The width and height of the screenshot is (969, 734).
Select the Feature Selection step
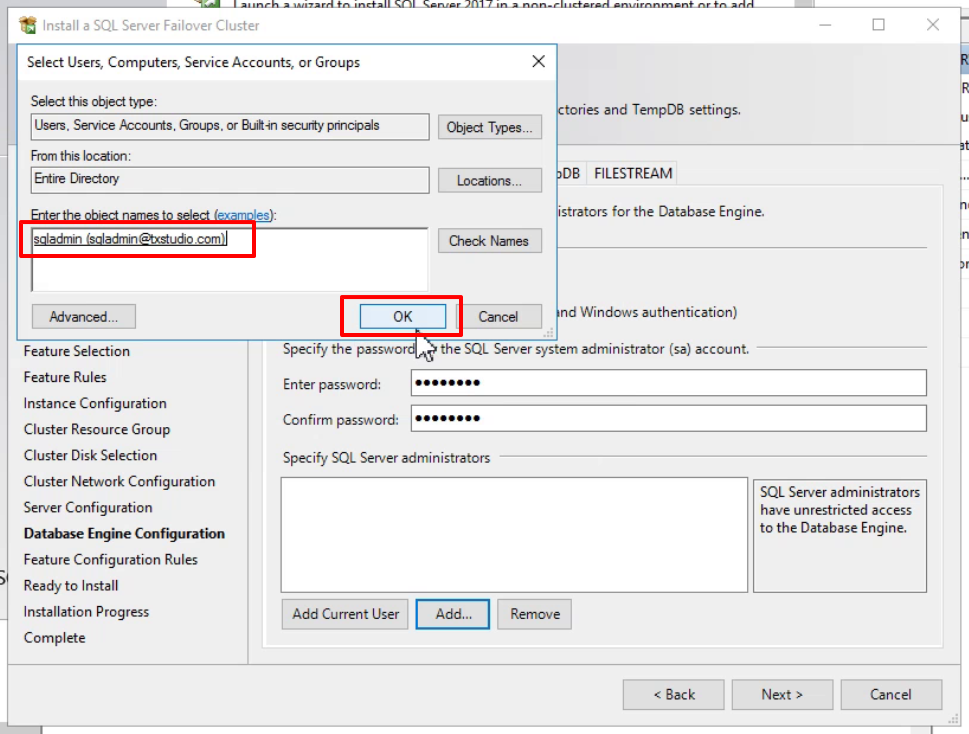click(77, 351)
